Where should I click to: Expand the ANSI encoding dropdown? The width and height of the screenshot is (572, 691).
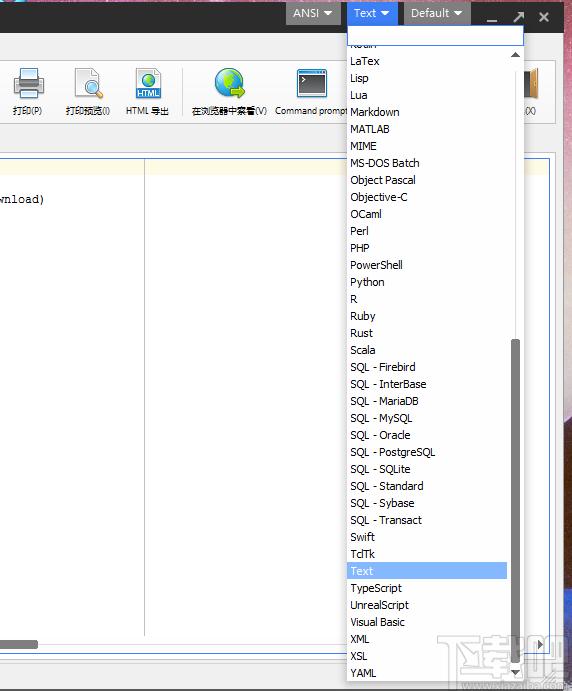coord(313,13)
